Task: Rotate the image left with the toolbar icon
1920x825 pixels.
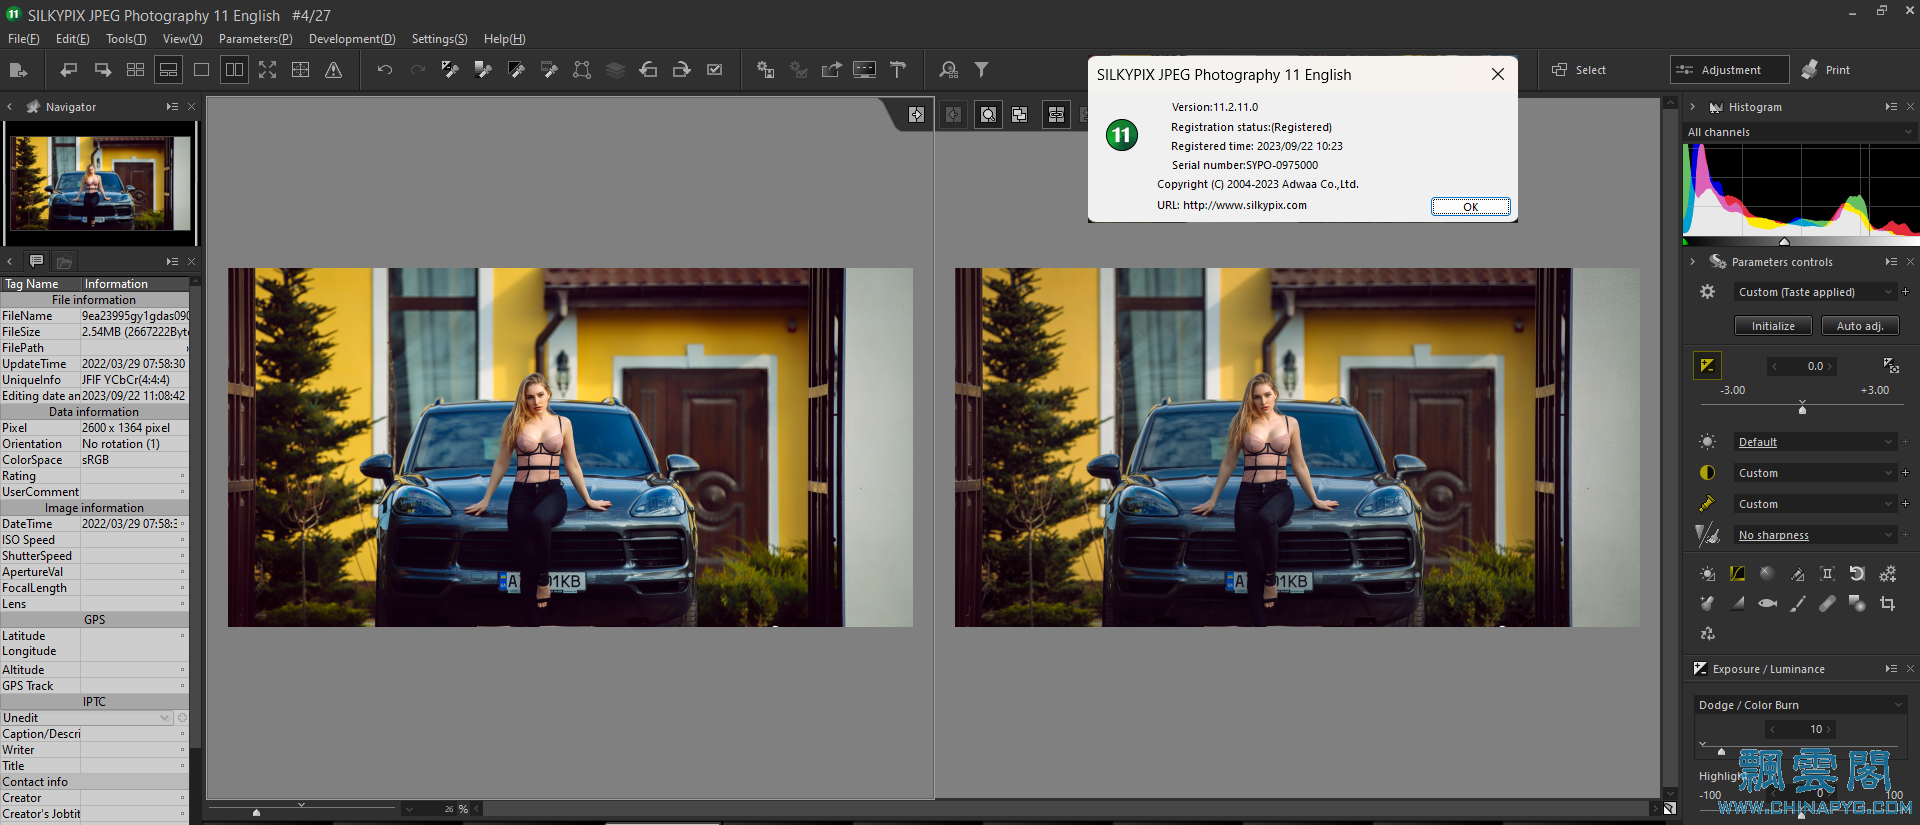Action: pyautogui.click(x=648, y=70)
